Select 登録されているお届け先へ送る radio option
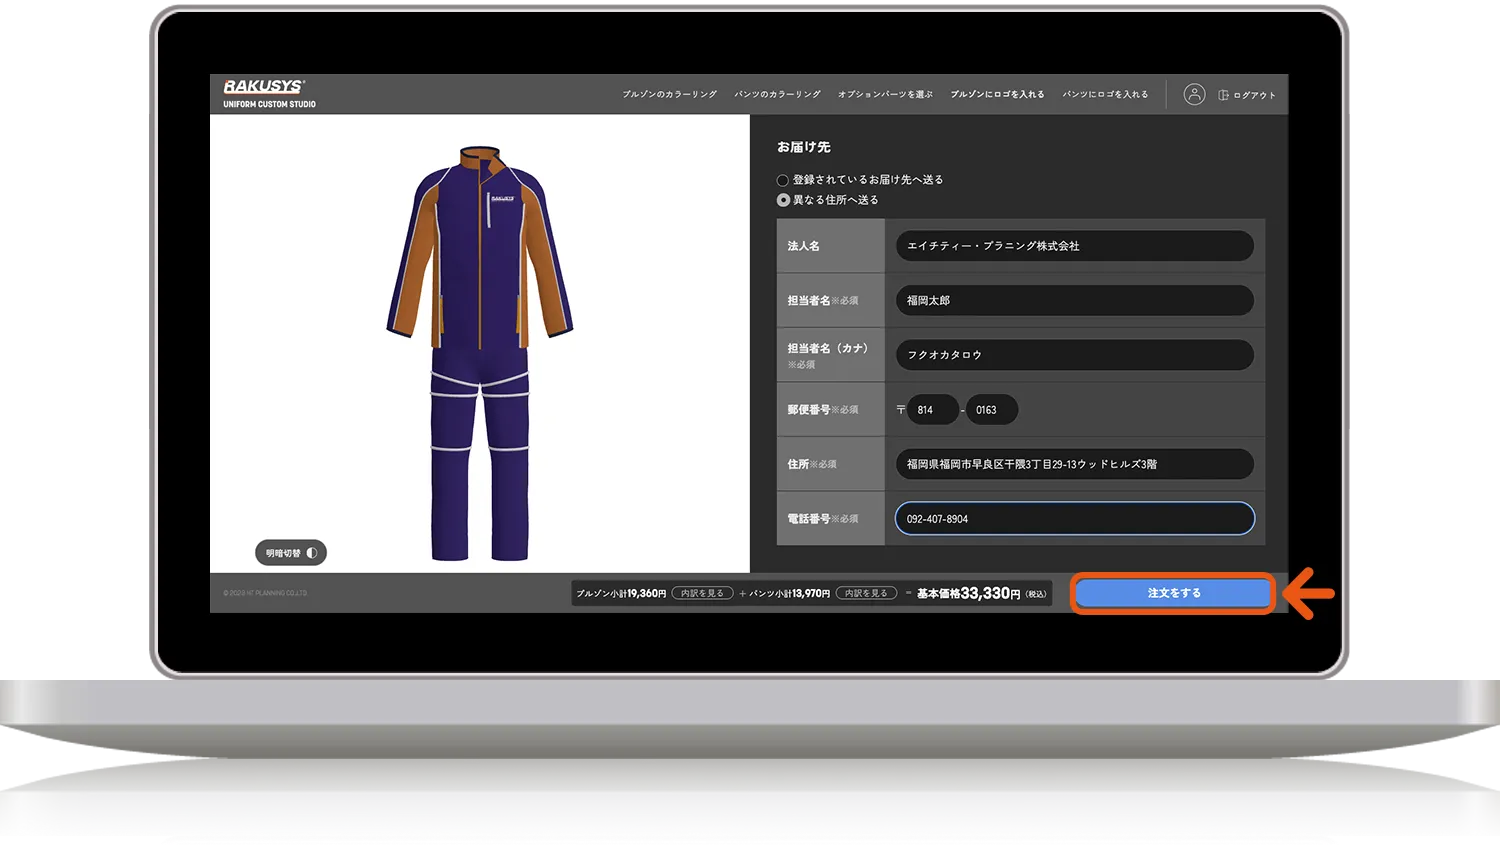This screenshot has height=850, width=1500. pos(783,180)
